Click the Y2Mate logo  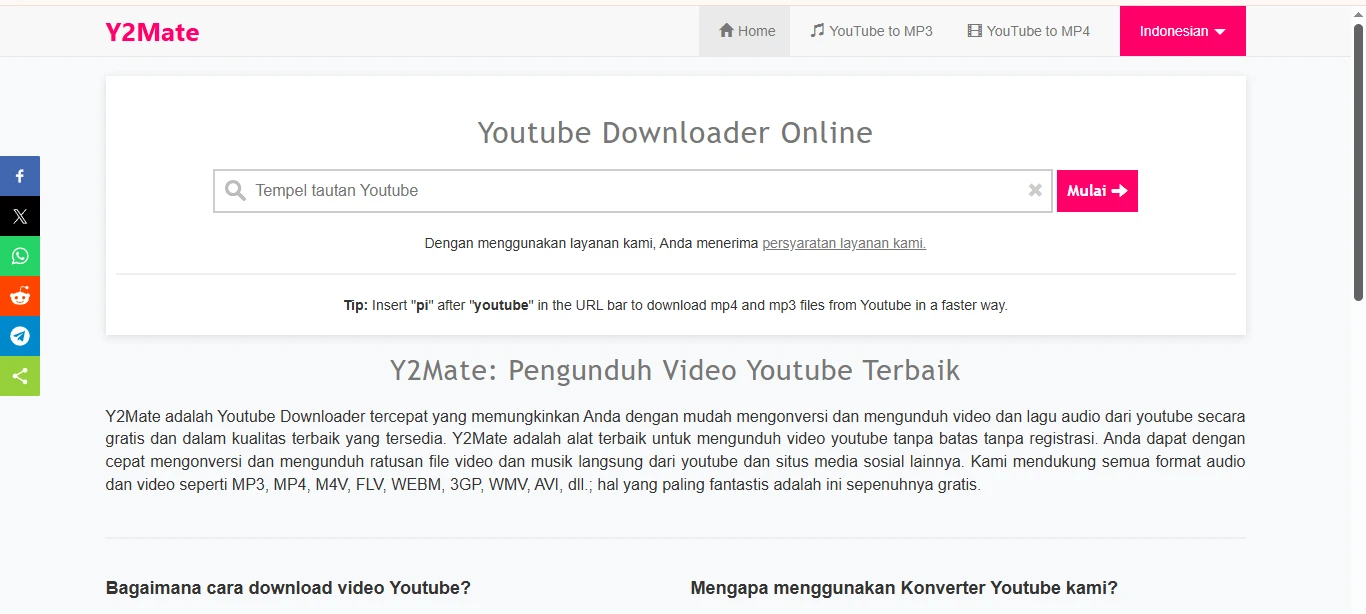[x=152, y=32]
